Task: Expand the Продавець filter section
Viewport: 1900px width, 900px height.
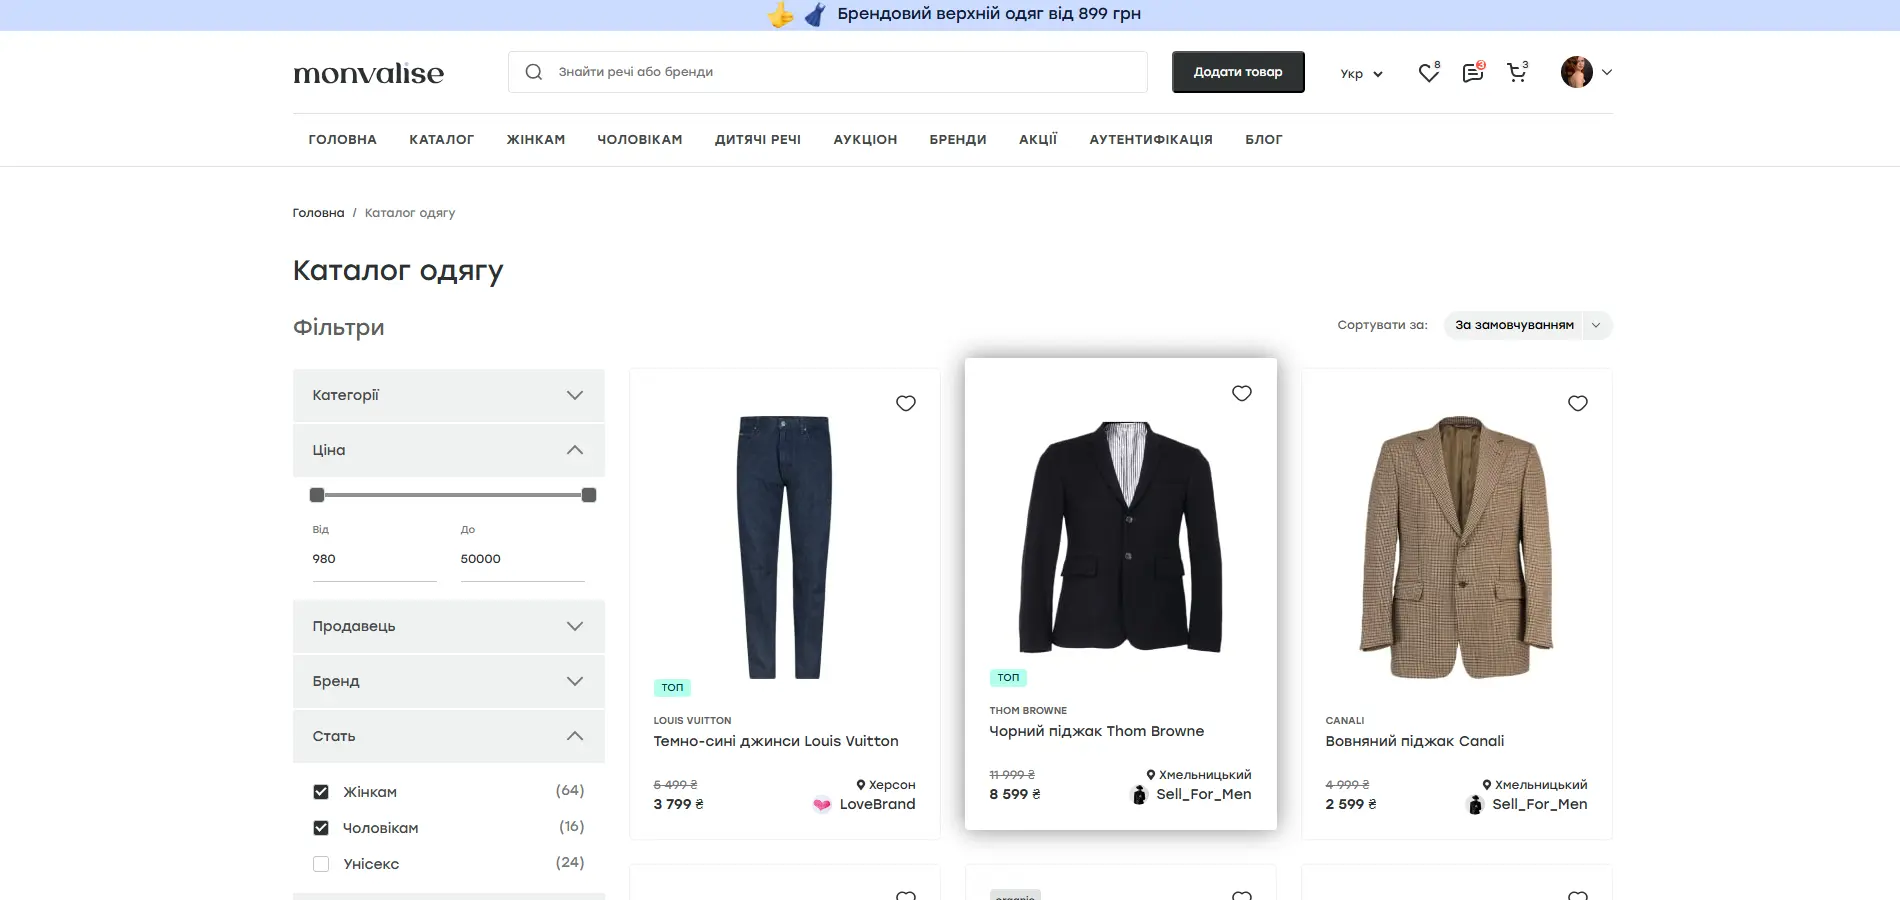Action: (x=449, y=626)
